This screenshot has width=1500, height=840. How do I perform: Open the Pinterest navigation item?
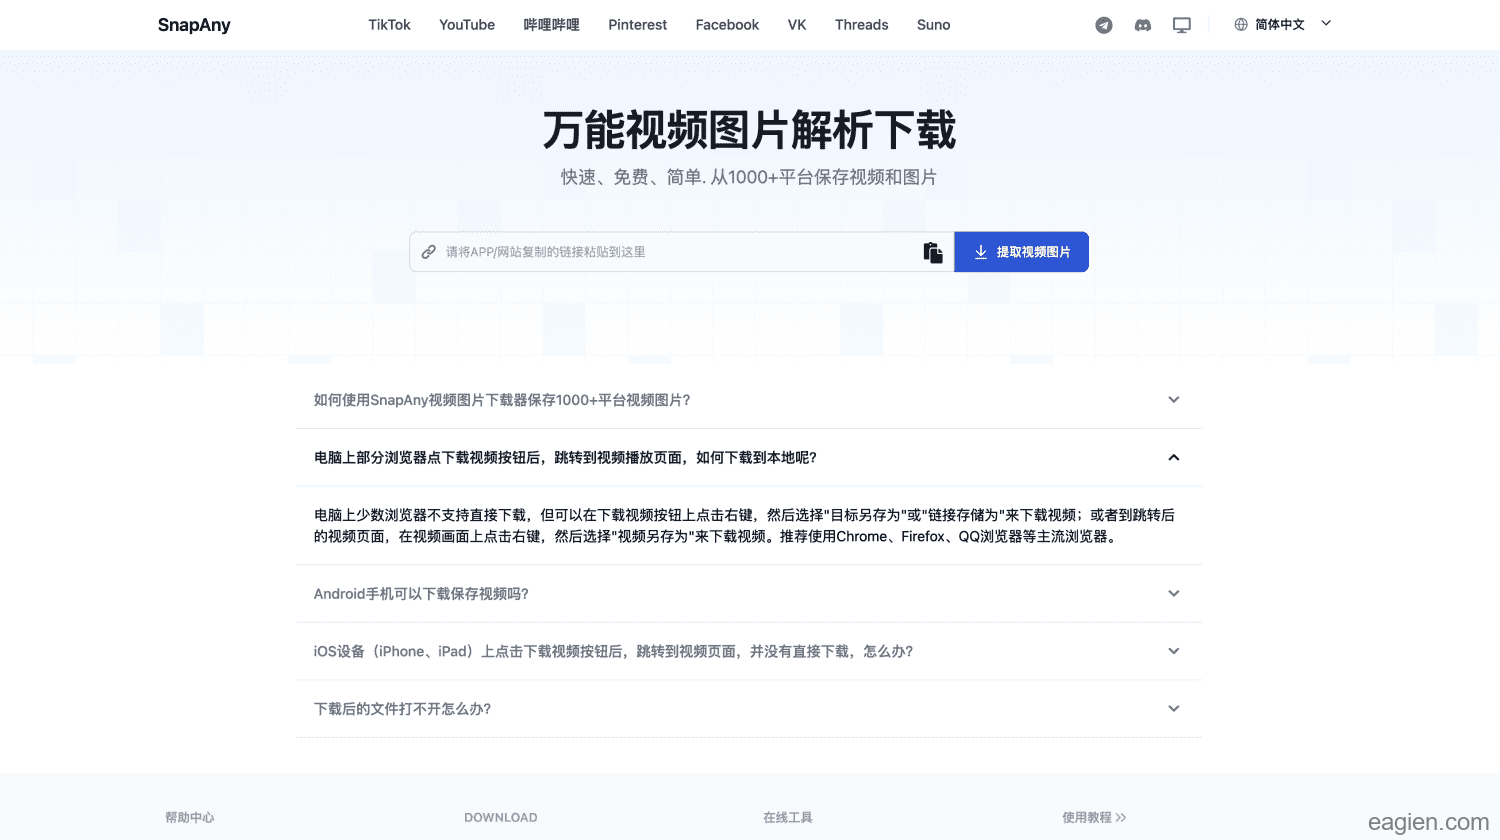637,25
